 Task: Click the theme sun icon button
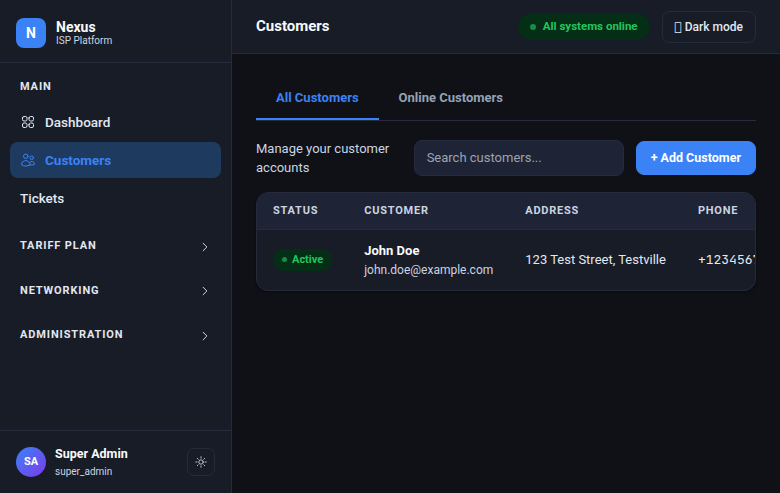(201, 462)
